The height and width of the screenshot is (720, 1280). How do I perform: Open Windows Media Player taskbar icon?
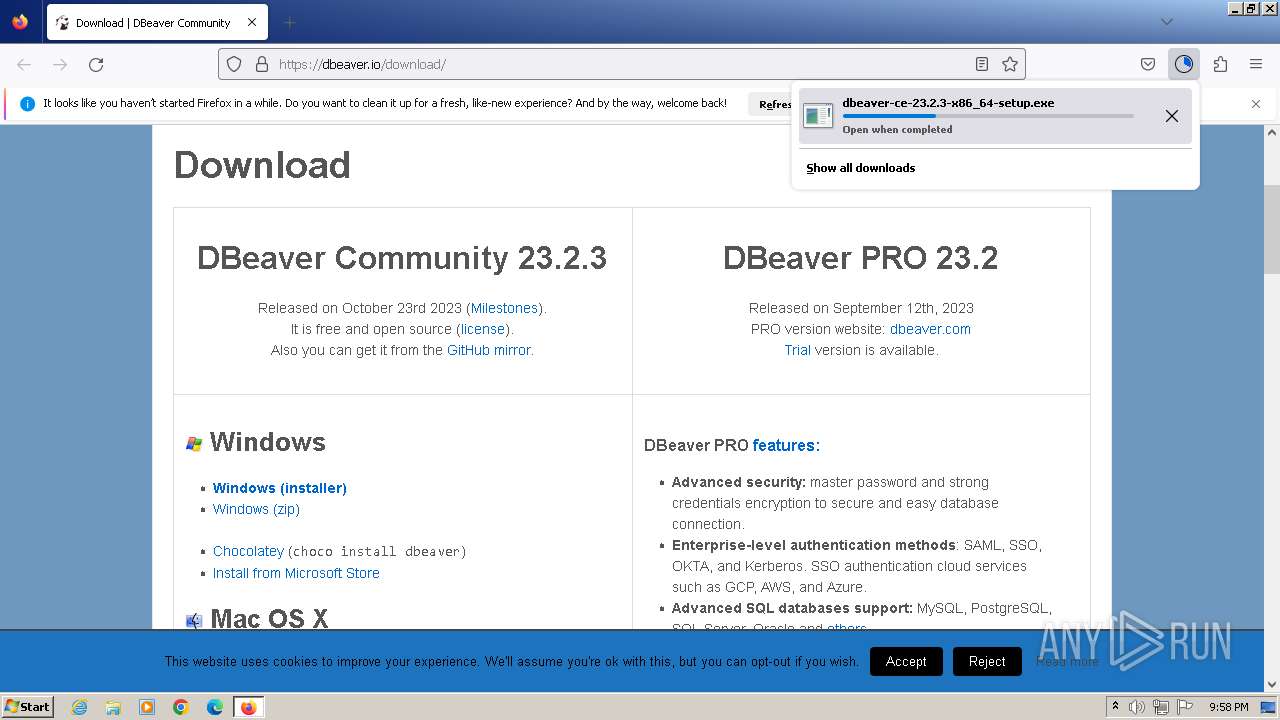click(x=147, y=707)
